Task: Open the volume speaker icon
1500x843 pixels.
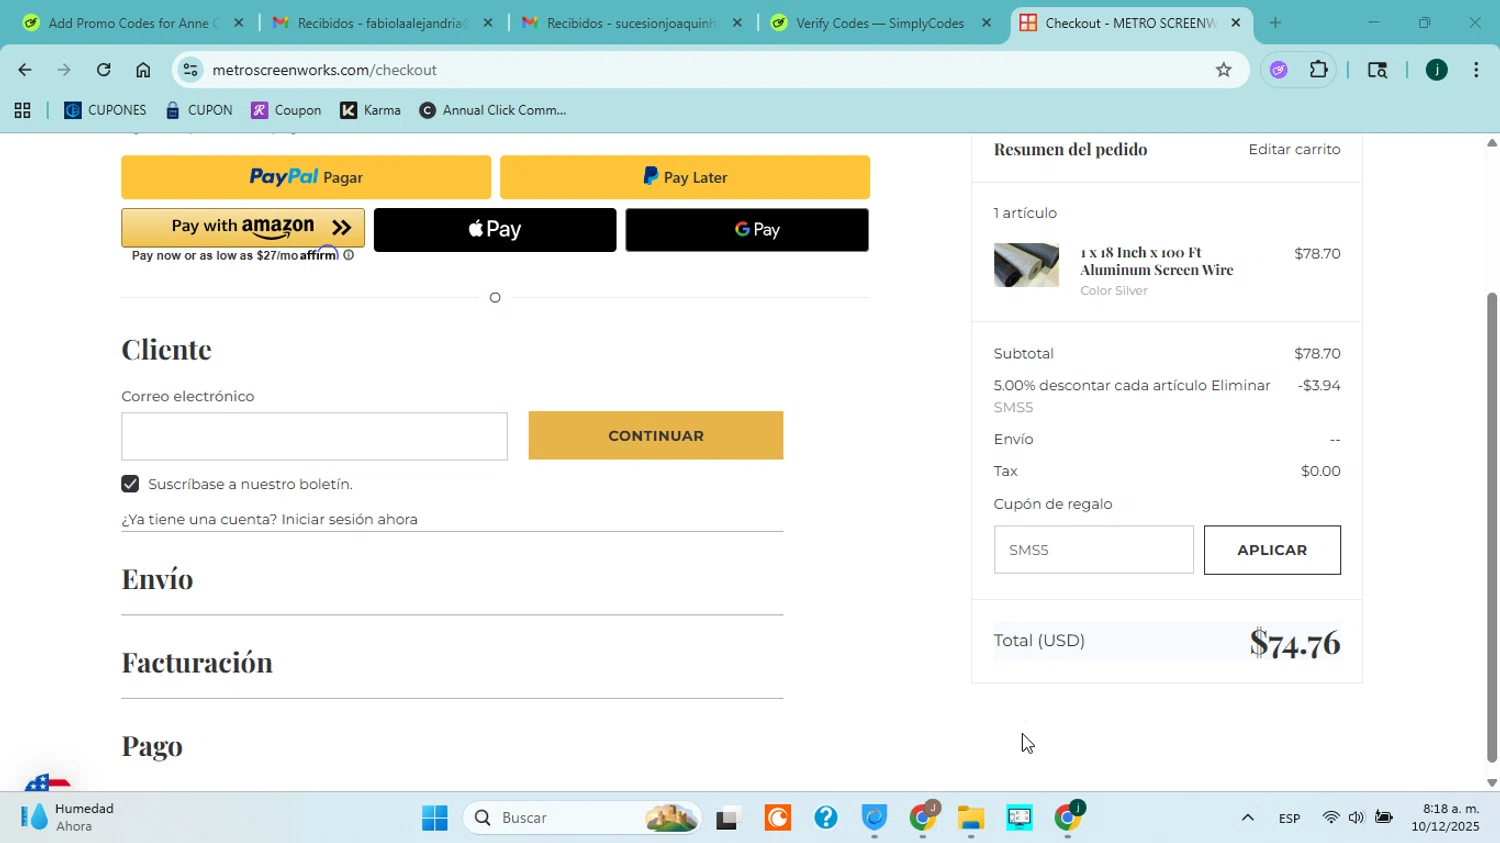Action: click(x=1356, y=818)
